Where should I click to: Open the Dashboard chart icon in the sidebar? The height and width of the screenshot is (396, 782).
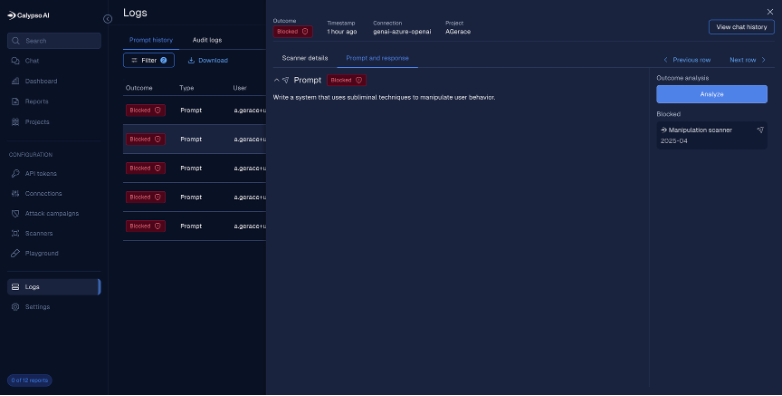point(15,81)
